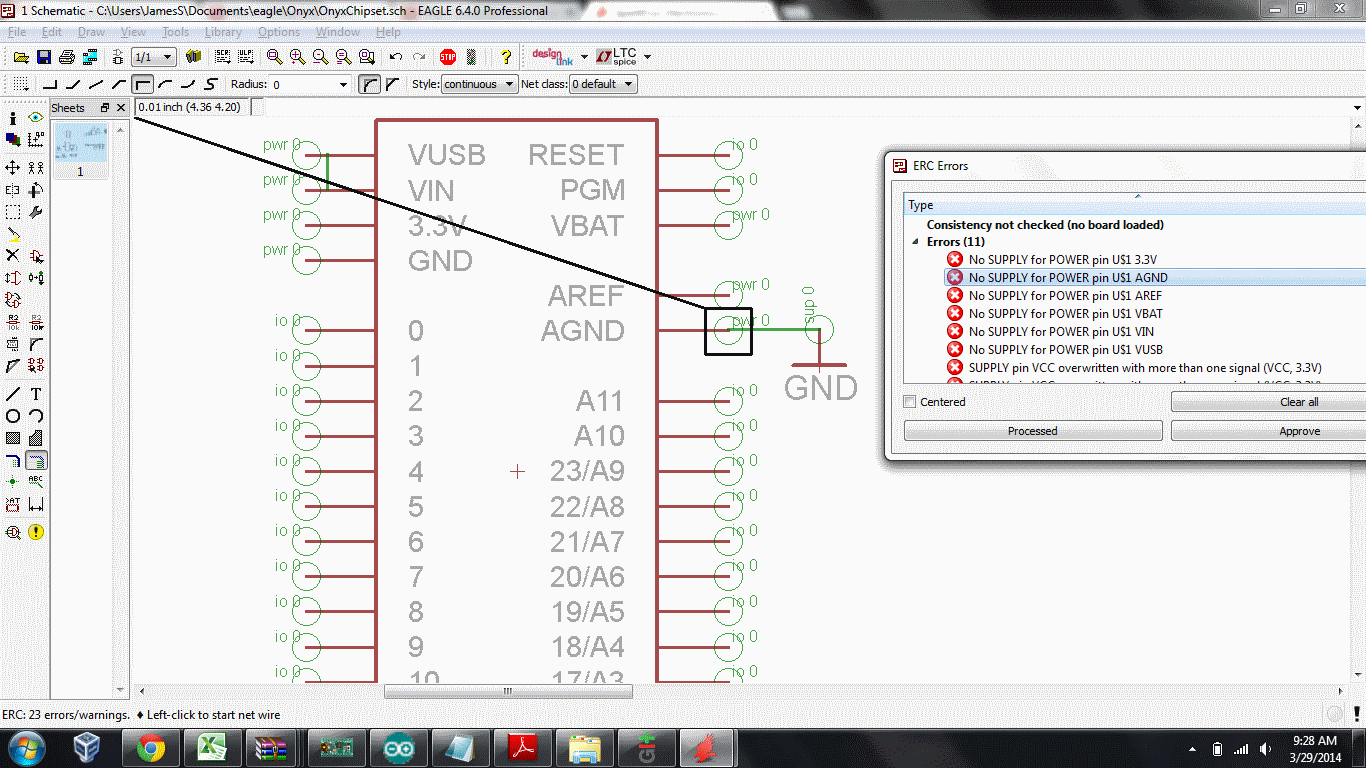The image size is (1366, 768).
Task: Select the Text T tool
Action: [x=36, y=394]
